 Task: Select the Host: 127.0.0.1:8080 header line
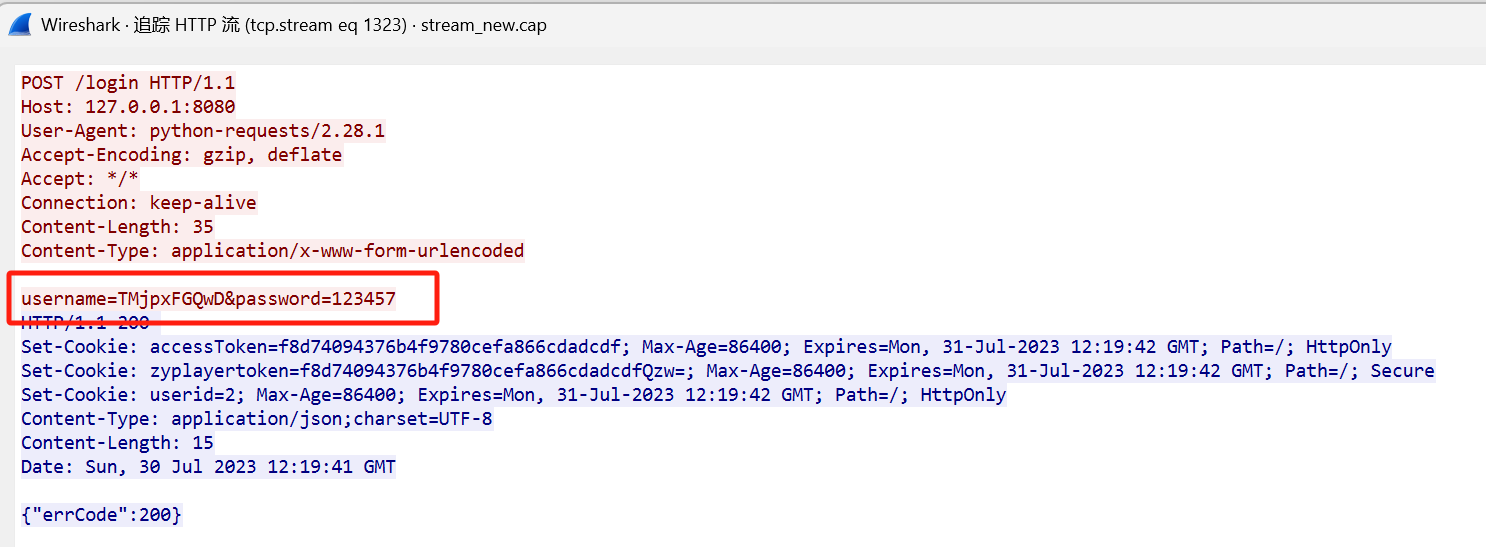(128, 107)
